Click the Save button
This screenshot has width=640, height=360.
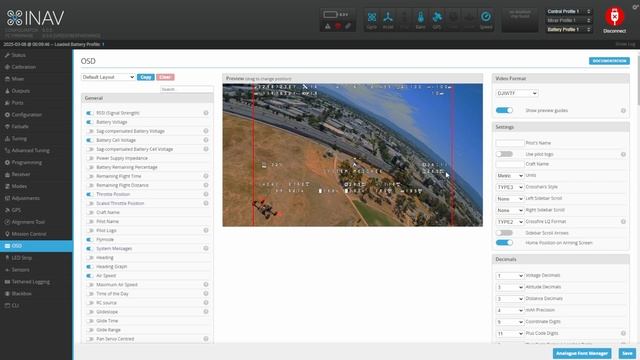(627, 353)
